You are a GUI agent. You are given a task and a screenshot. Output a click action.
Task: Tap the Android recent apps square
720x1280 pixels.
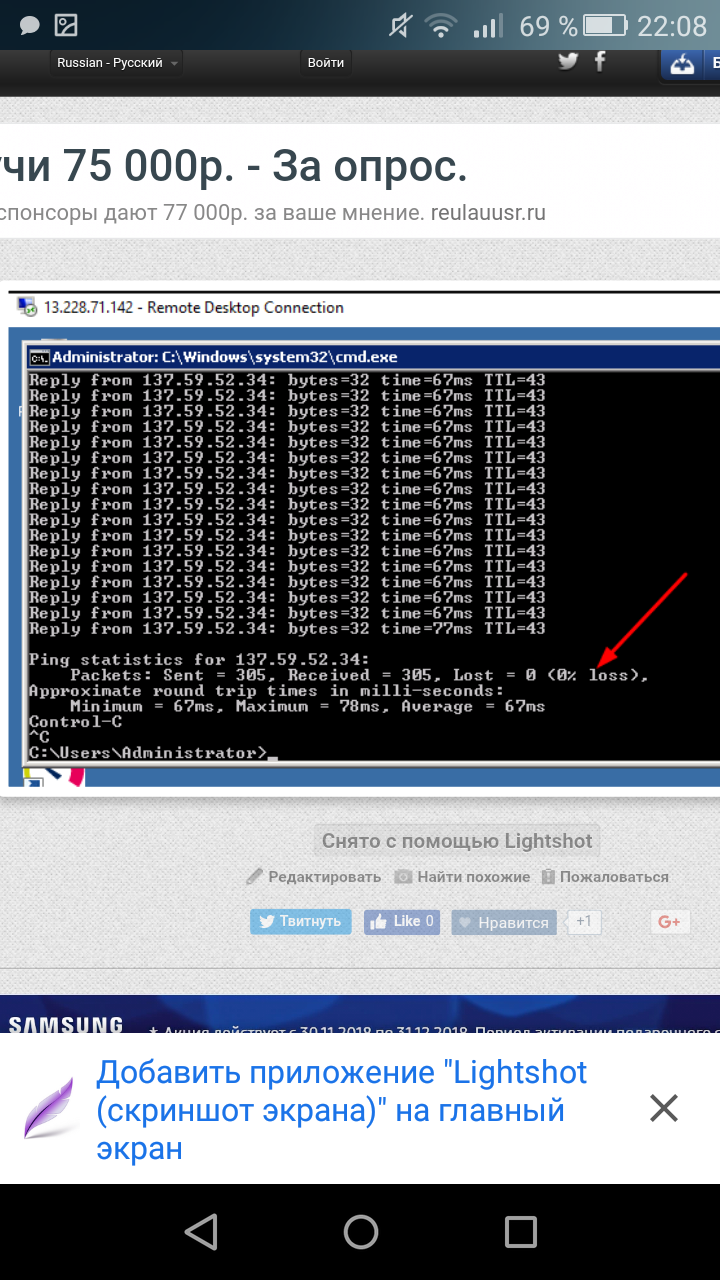520,1232
